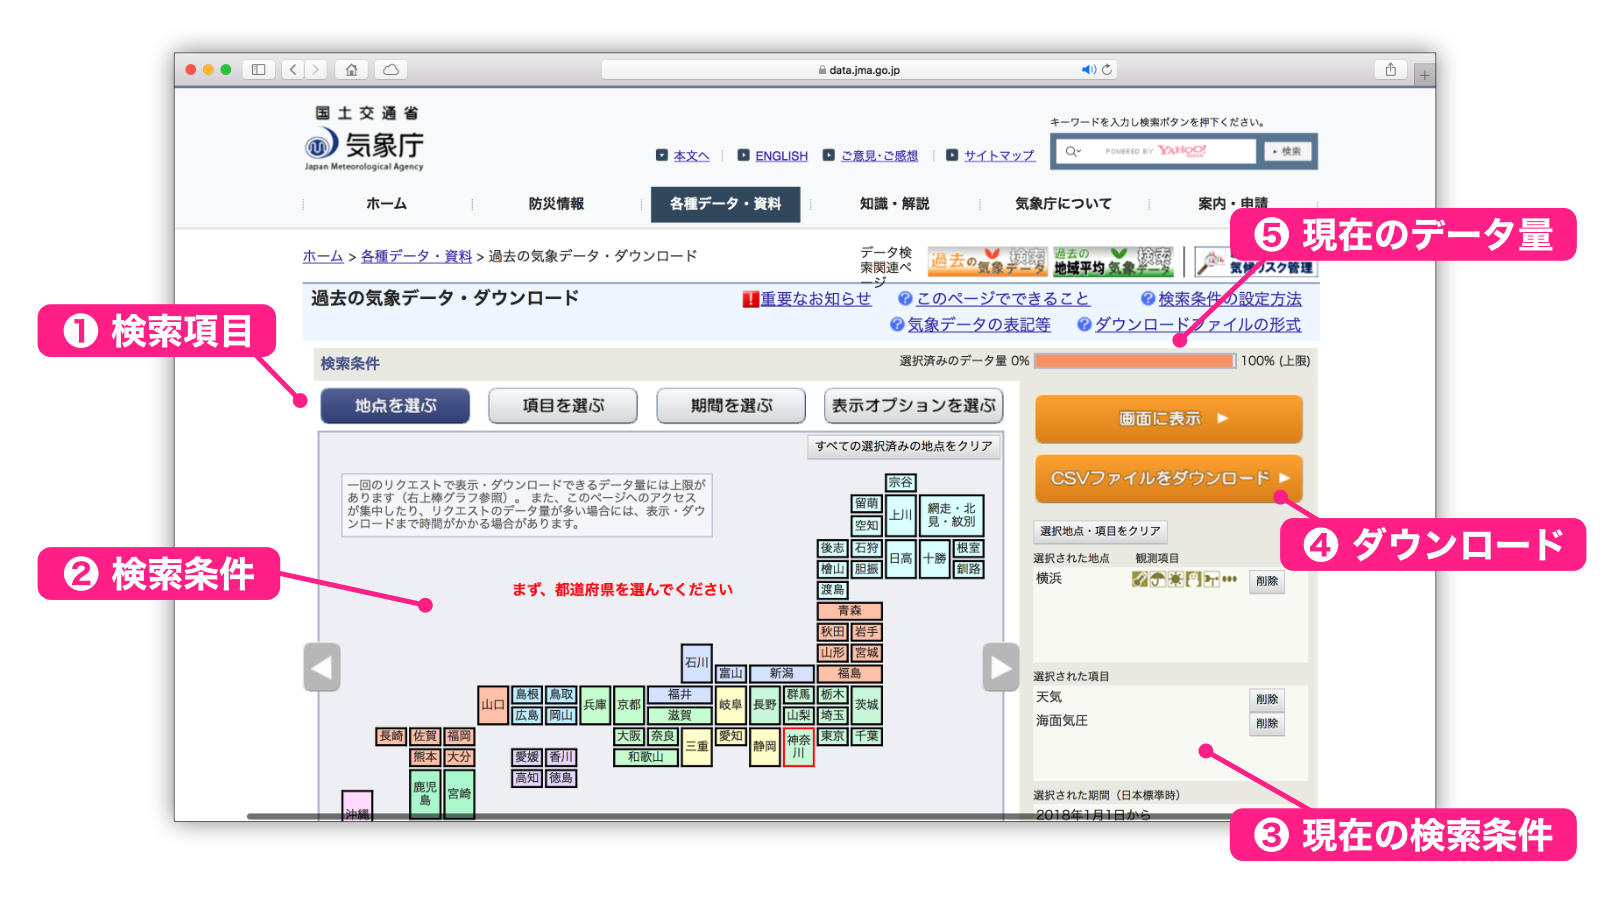Click the 画面に表示 orange button

pyautogui.click(x=1168, y=419)
